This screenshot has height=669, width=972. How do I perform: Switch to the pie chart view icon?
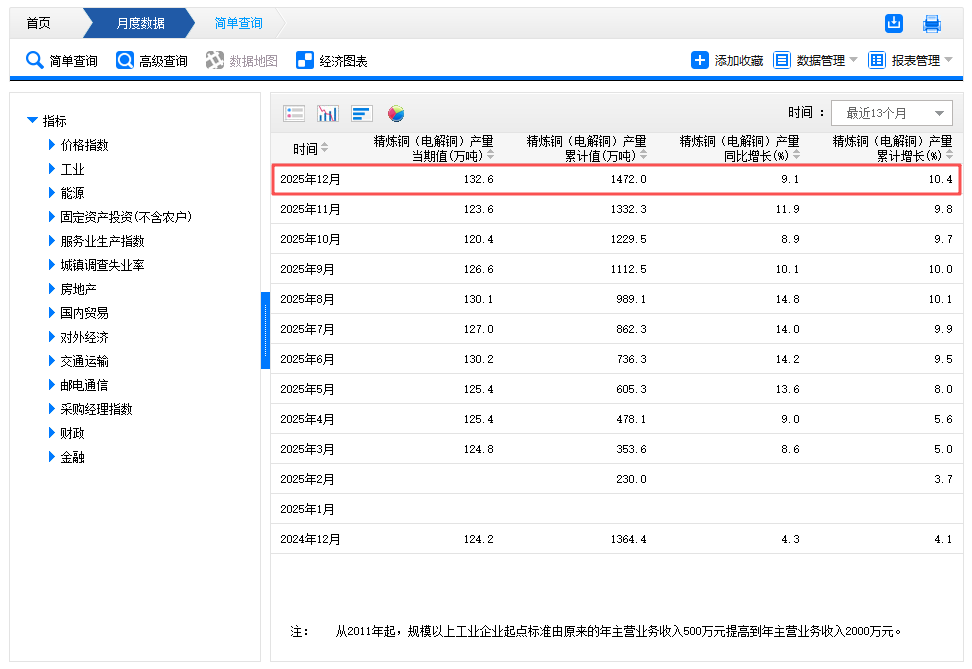pos(396,113)
